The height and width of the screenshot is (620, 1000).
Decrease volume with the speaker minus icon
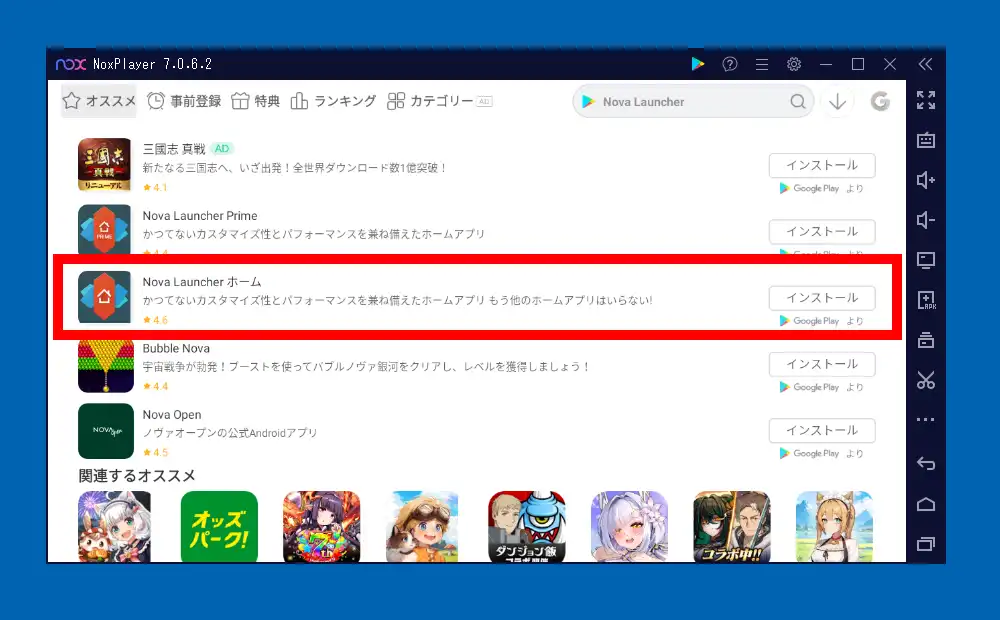coord(926,220)
